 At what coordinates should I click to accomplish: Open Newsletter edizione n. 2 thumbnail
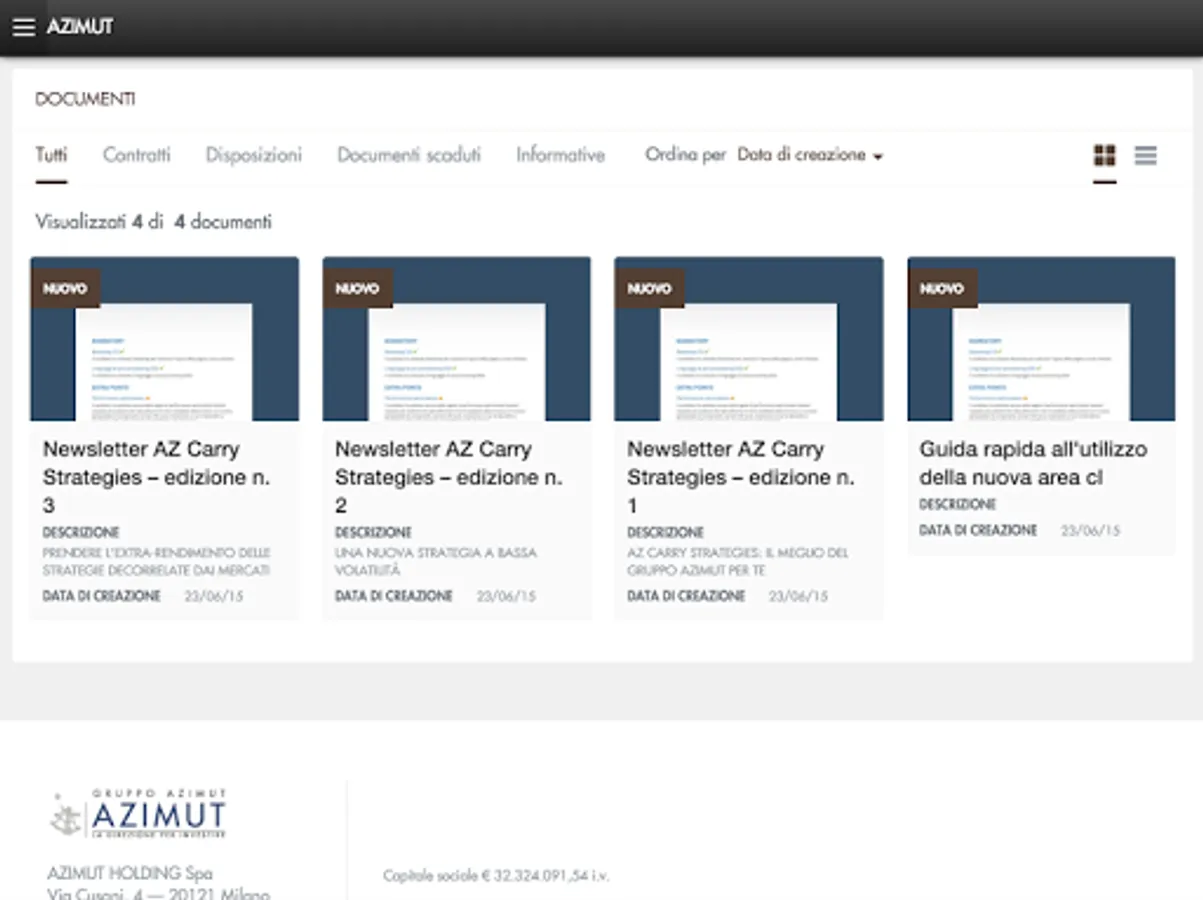(x=456, y=339)
